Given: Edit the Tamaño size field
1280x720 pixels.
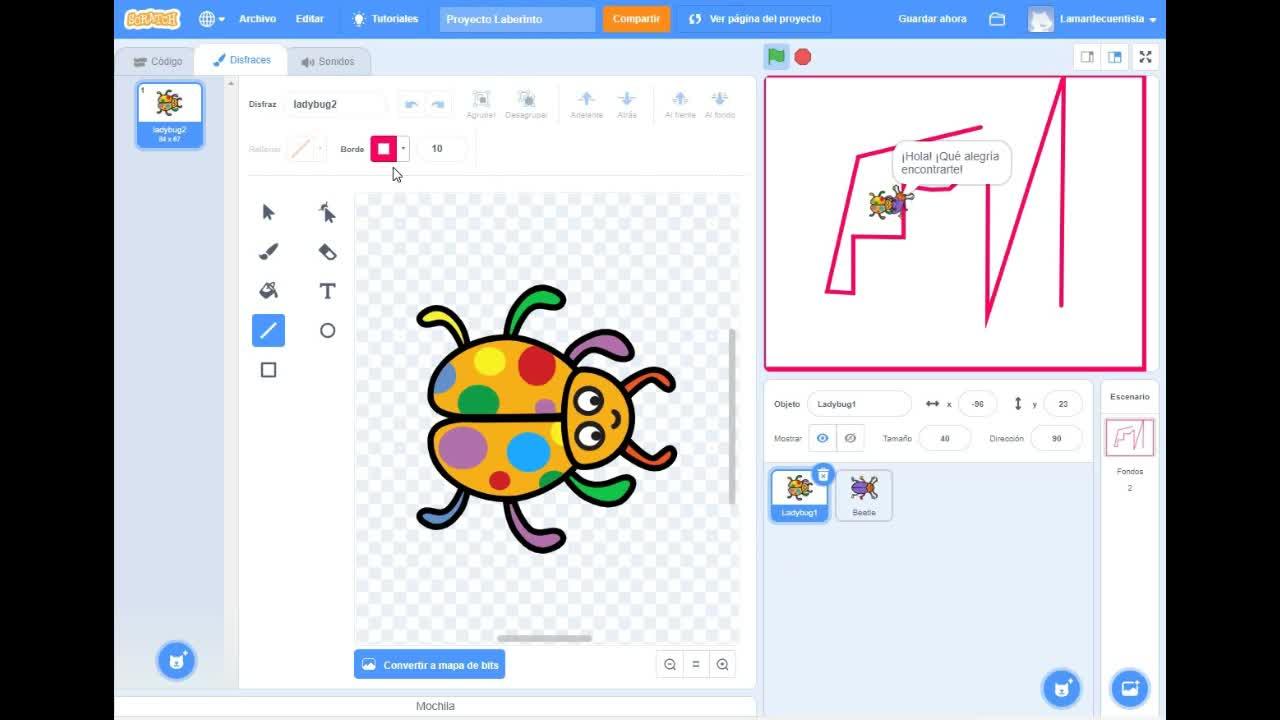Looking at the screenshot, I should pos(945,438).
